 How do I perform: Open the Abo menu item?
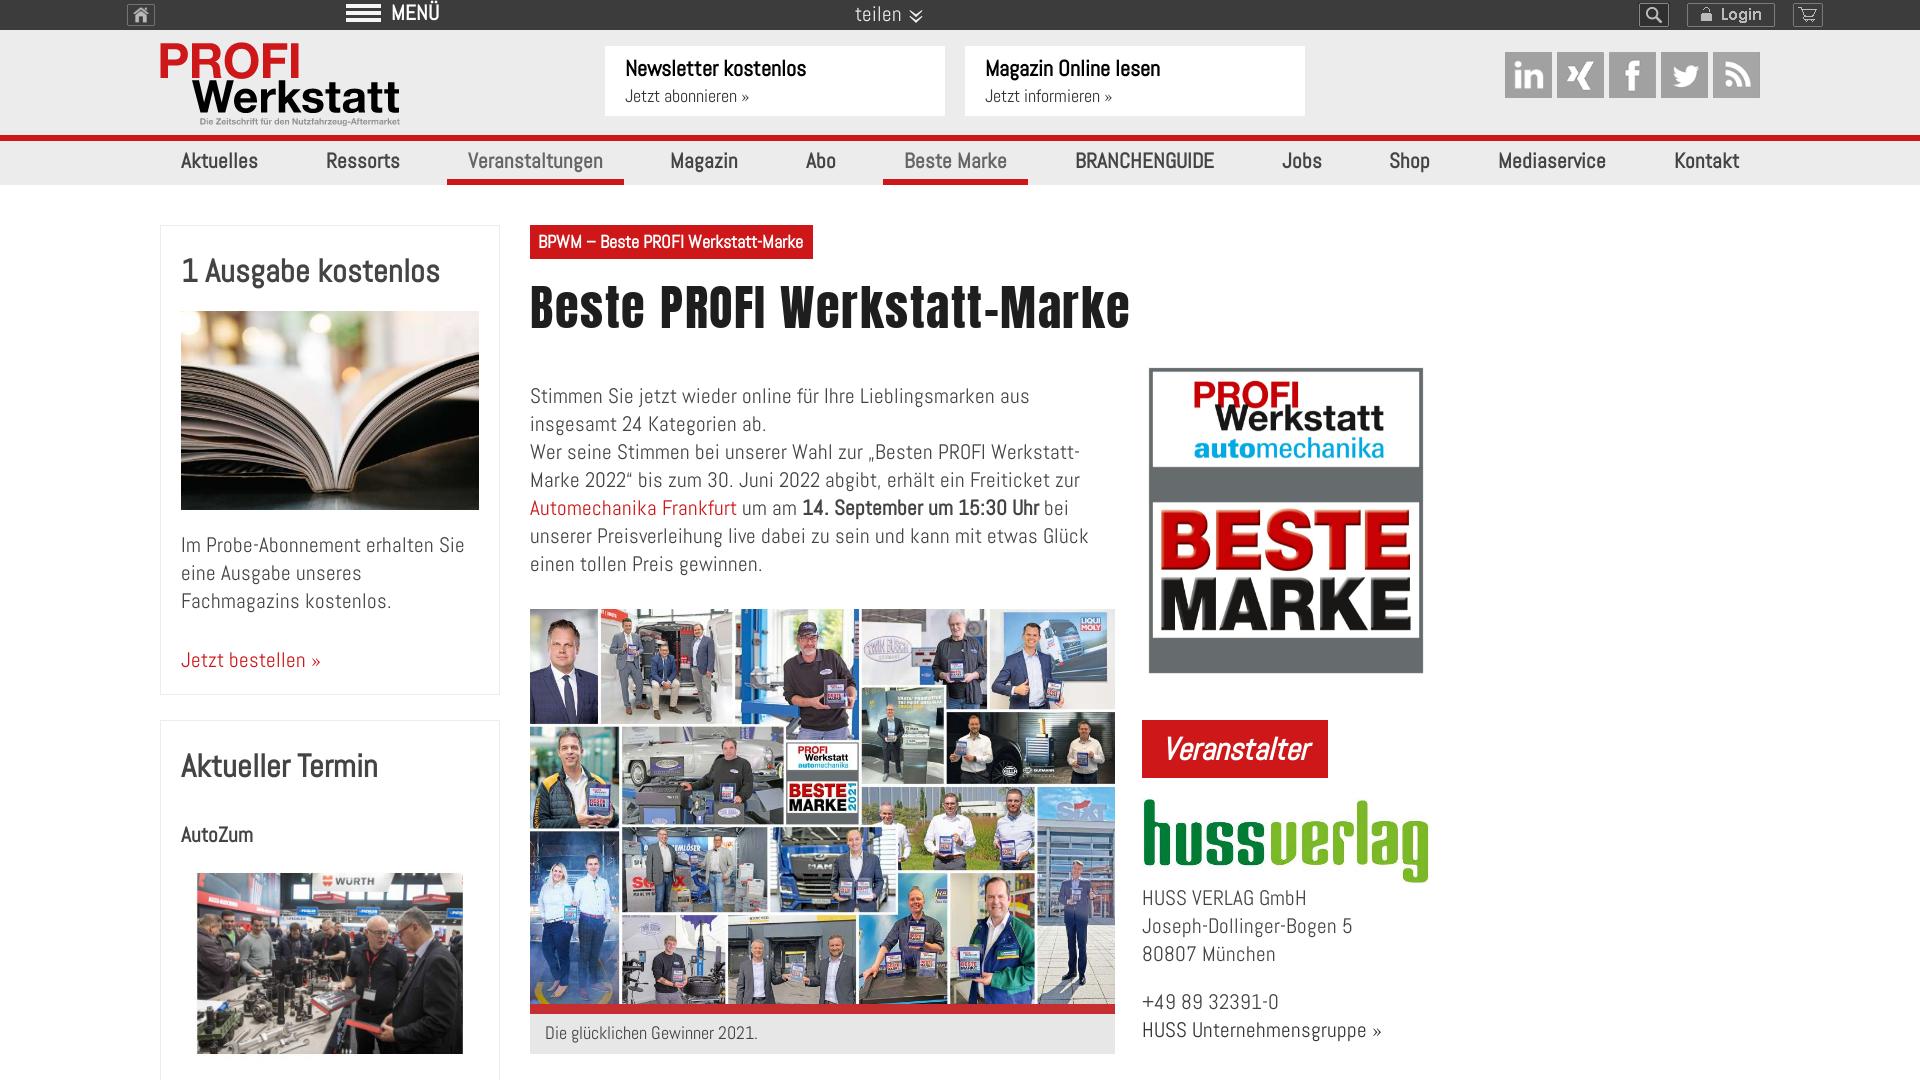pos(820,161)
